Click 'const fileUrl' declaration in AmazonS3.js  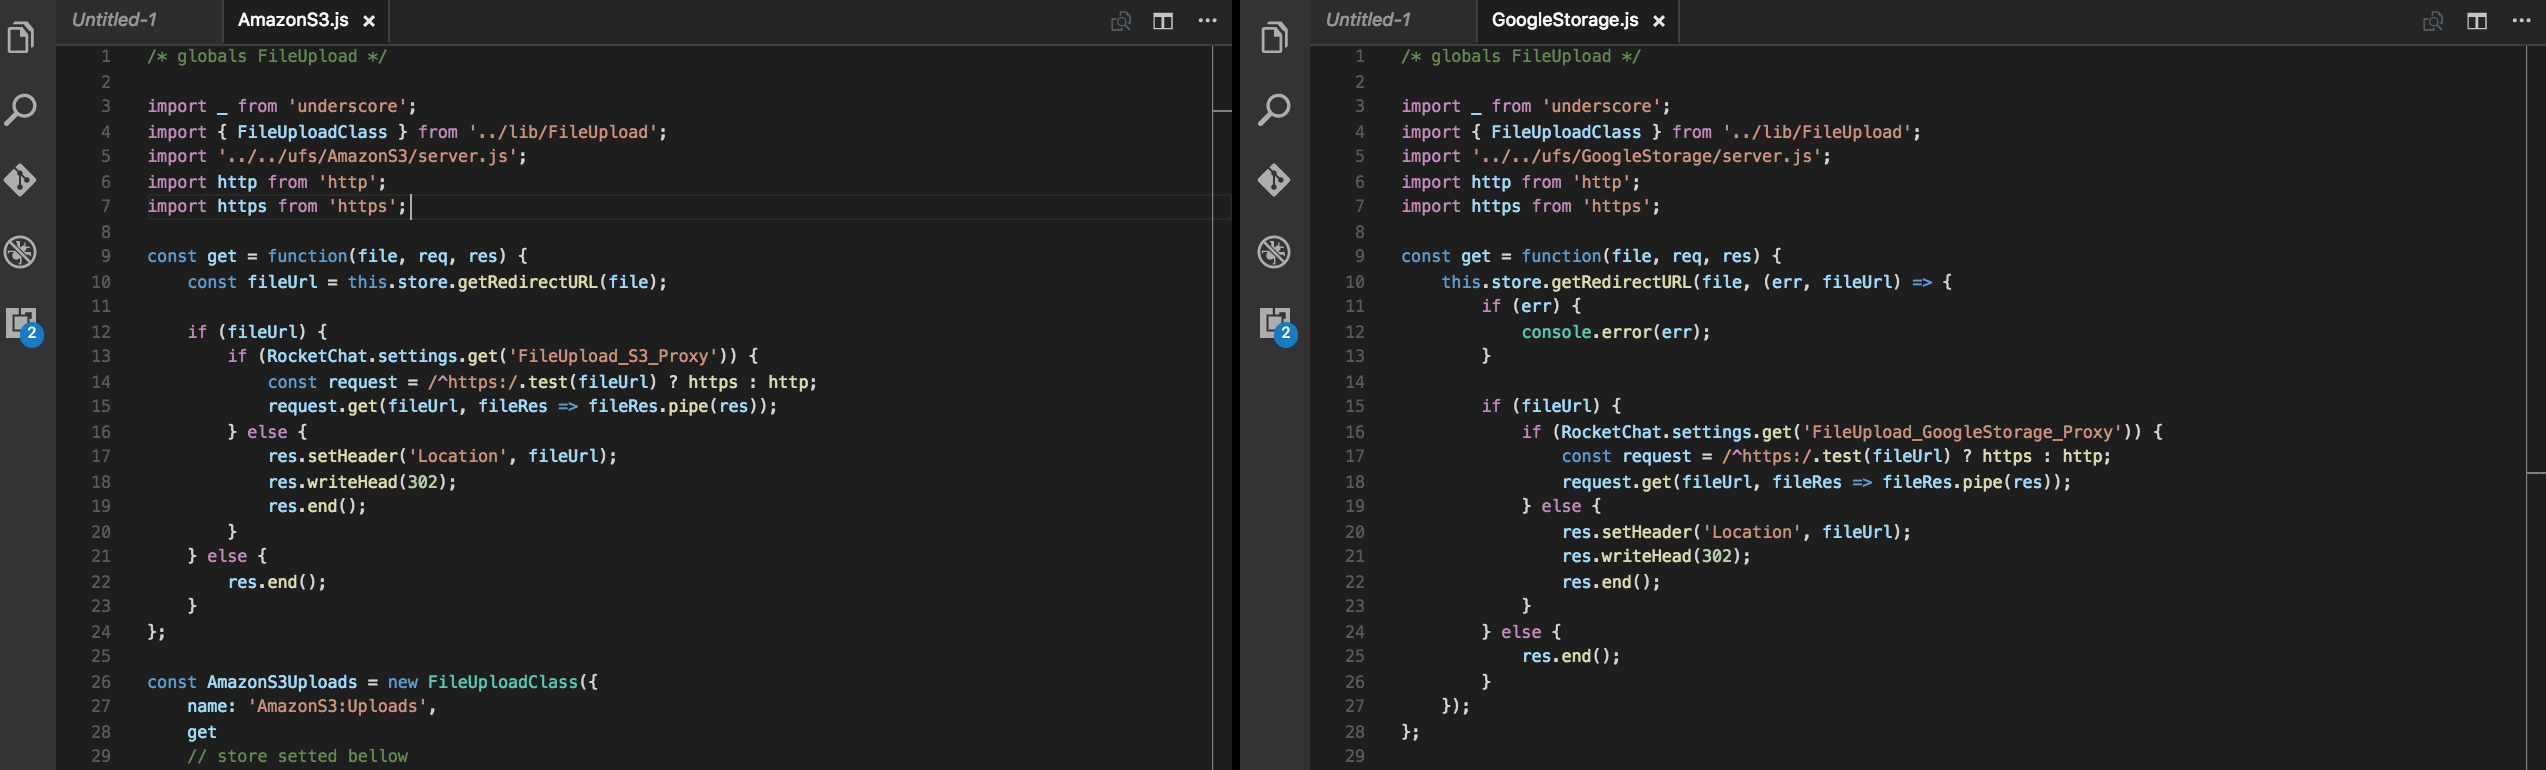pyautogui.click(x=252, y=282)
